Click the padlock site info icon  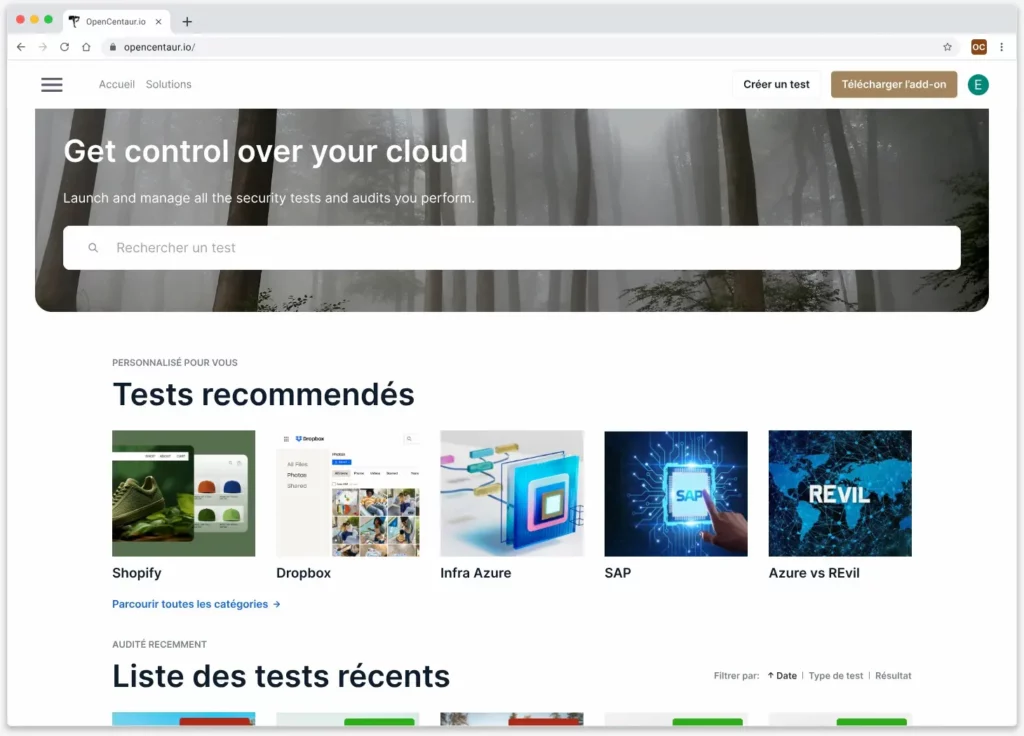(113, 47)
